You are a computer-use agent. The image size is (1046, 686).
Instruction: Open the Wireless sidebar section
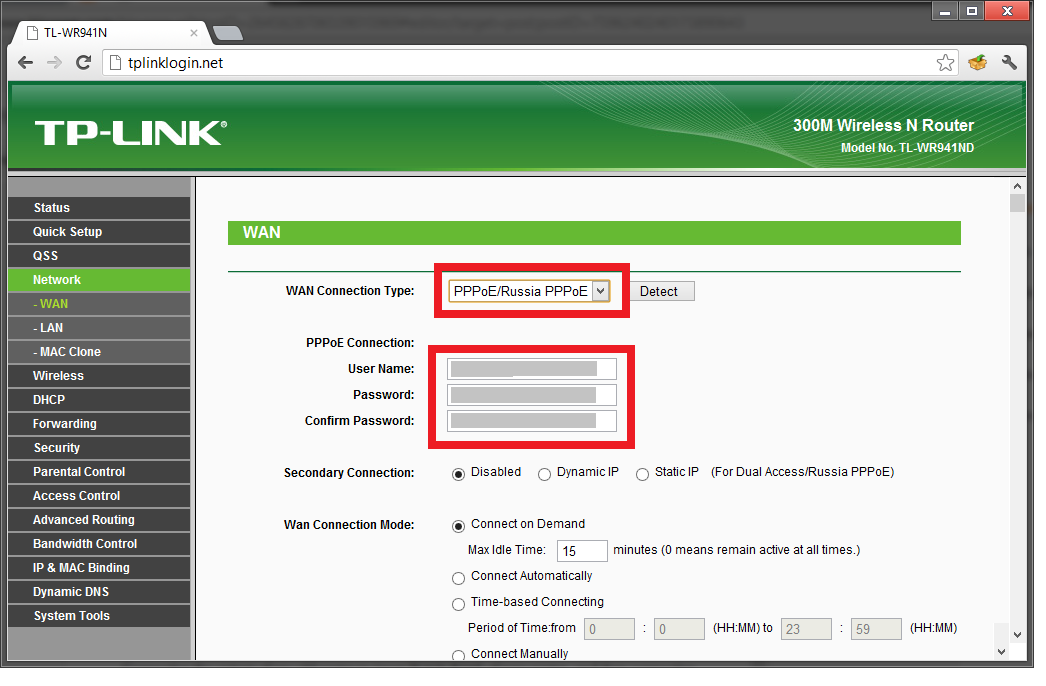coord(99,376)
